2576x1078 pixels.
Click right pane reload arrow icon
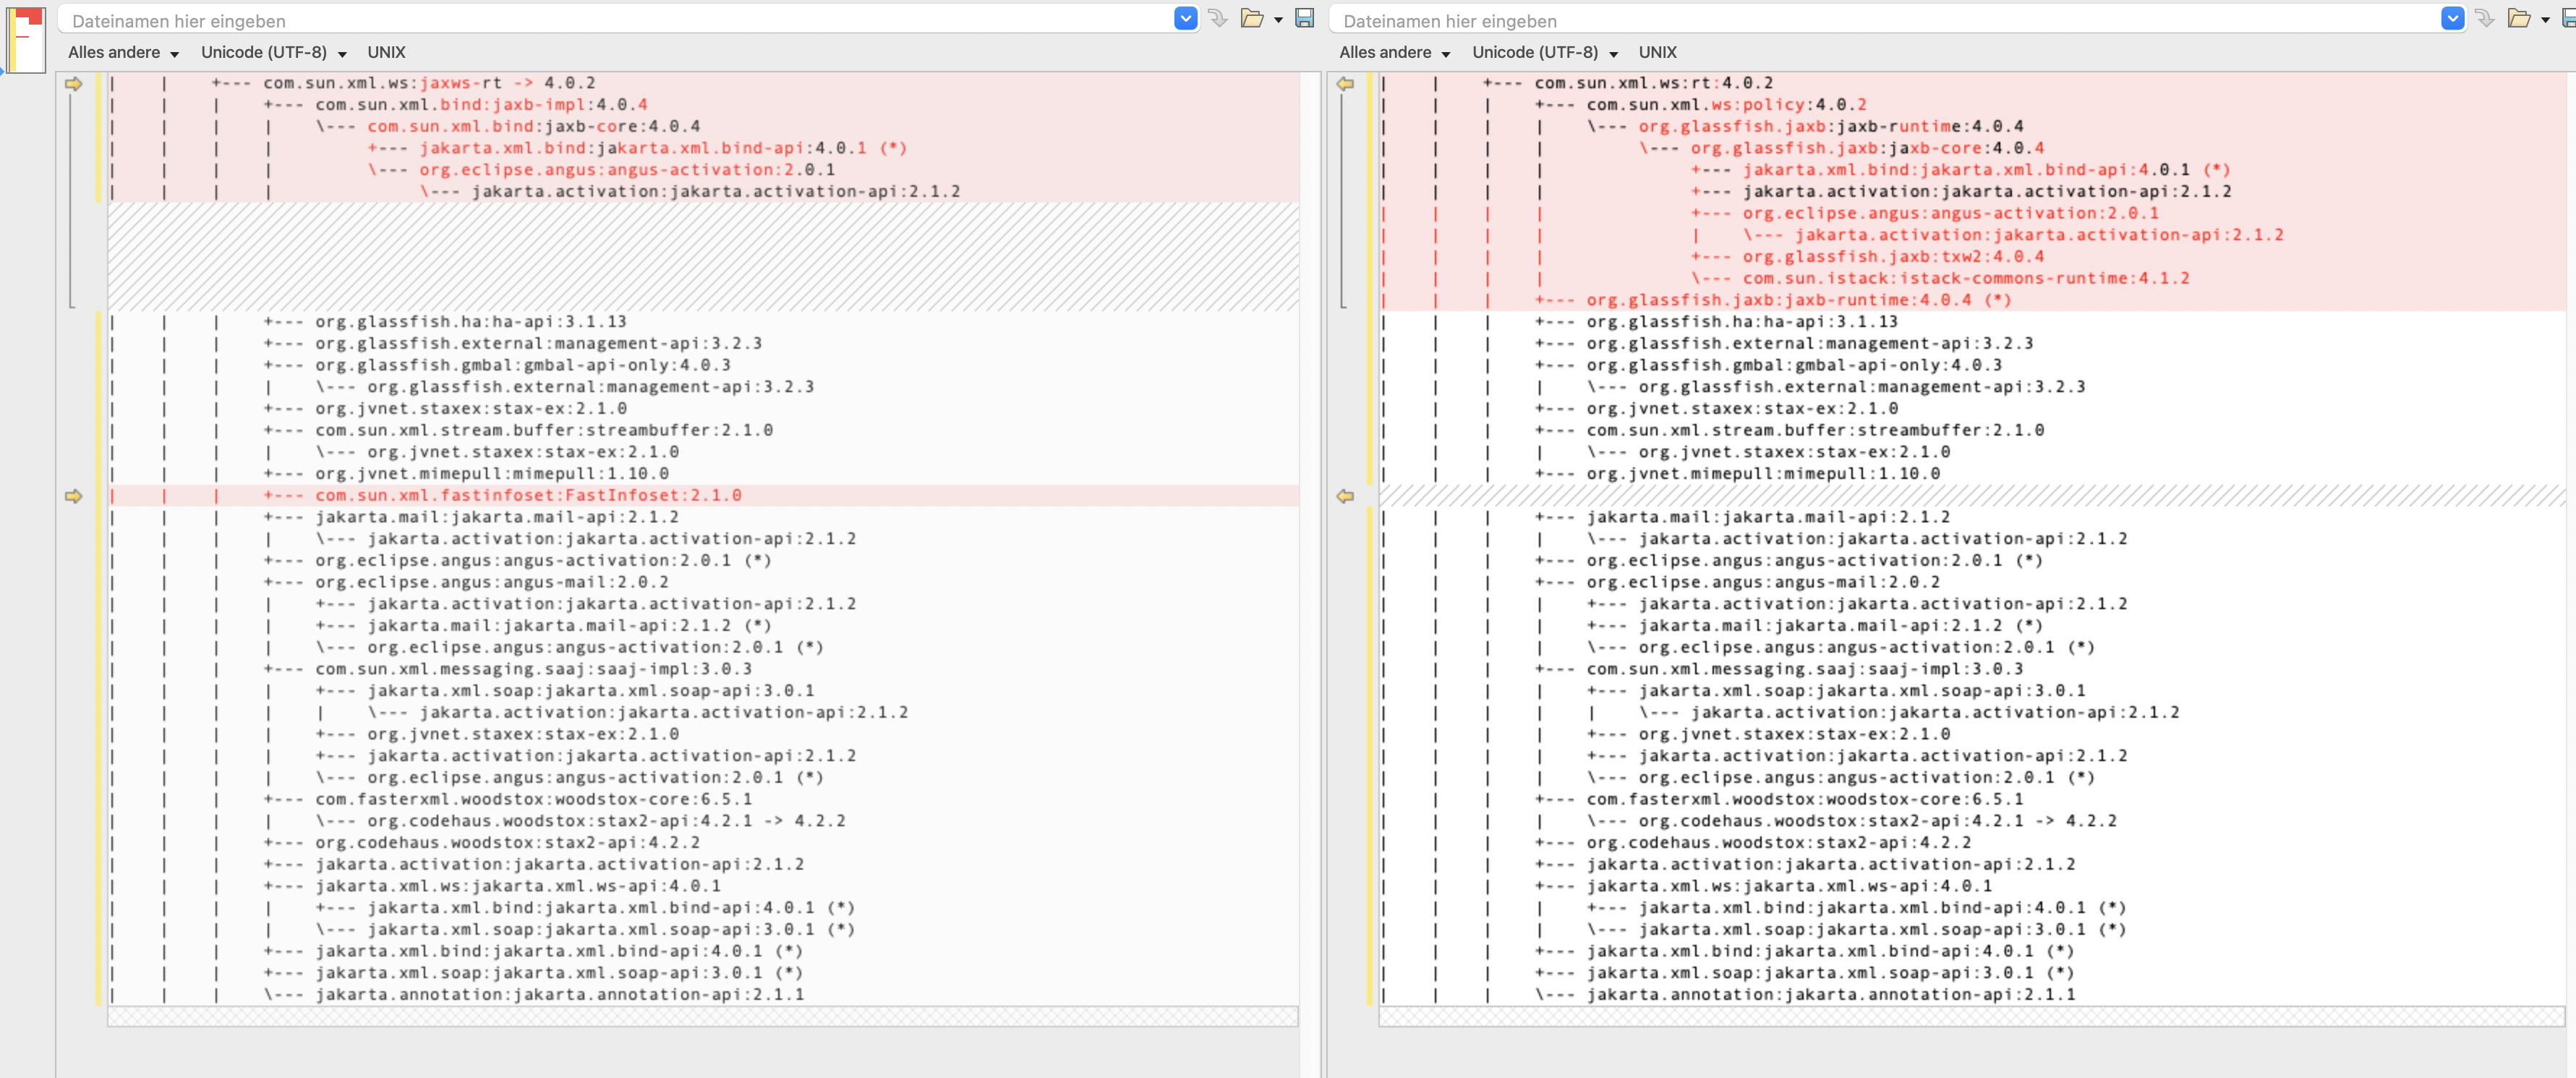(x=2485, y=18)
